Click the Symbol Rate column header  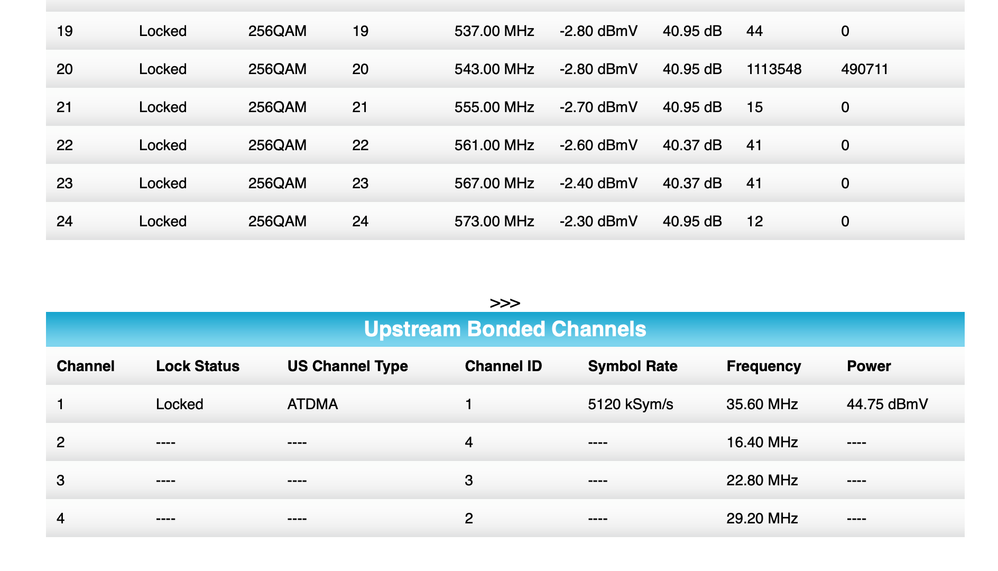tap(632, 366)
